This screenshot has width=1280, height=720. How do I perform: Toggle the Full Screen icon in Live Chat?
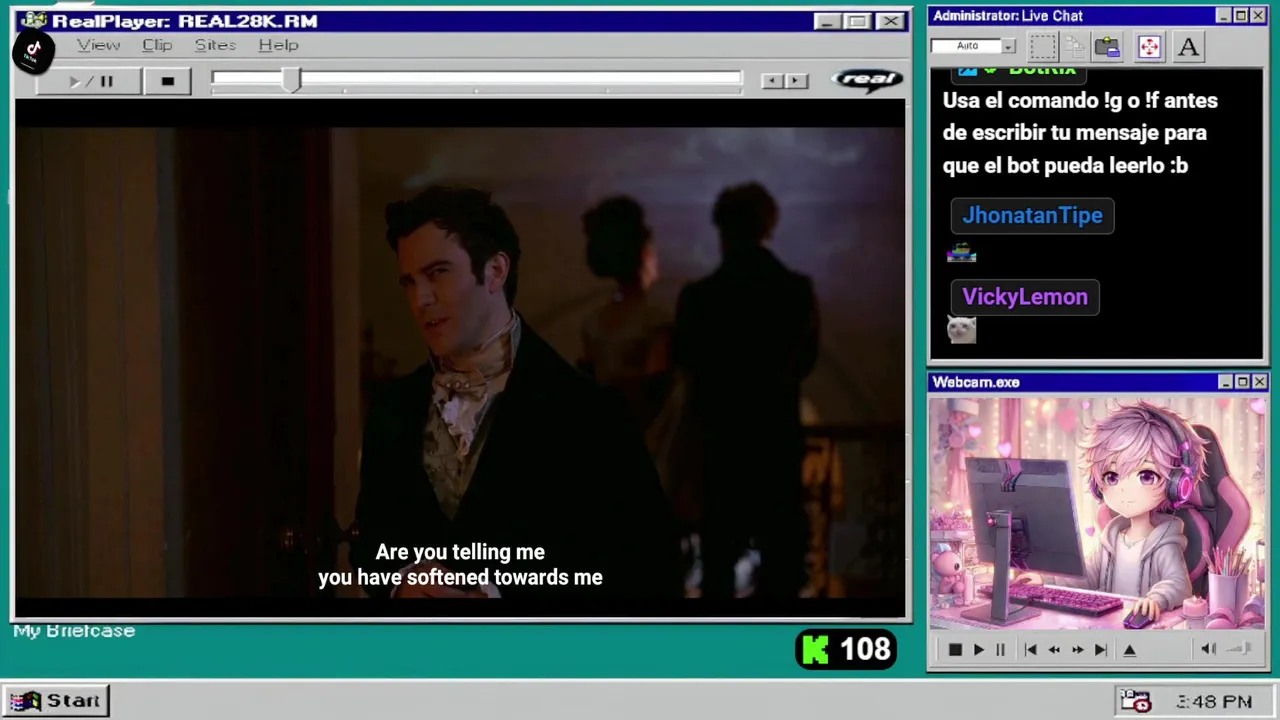pyautogui.click(x=1149, y=46)
